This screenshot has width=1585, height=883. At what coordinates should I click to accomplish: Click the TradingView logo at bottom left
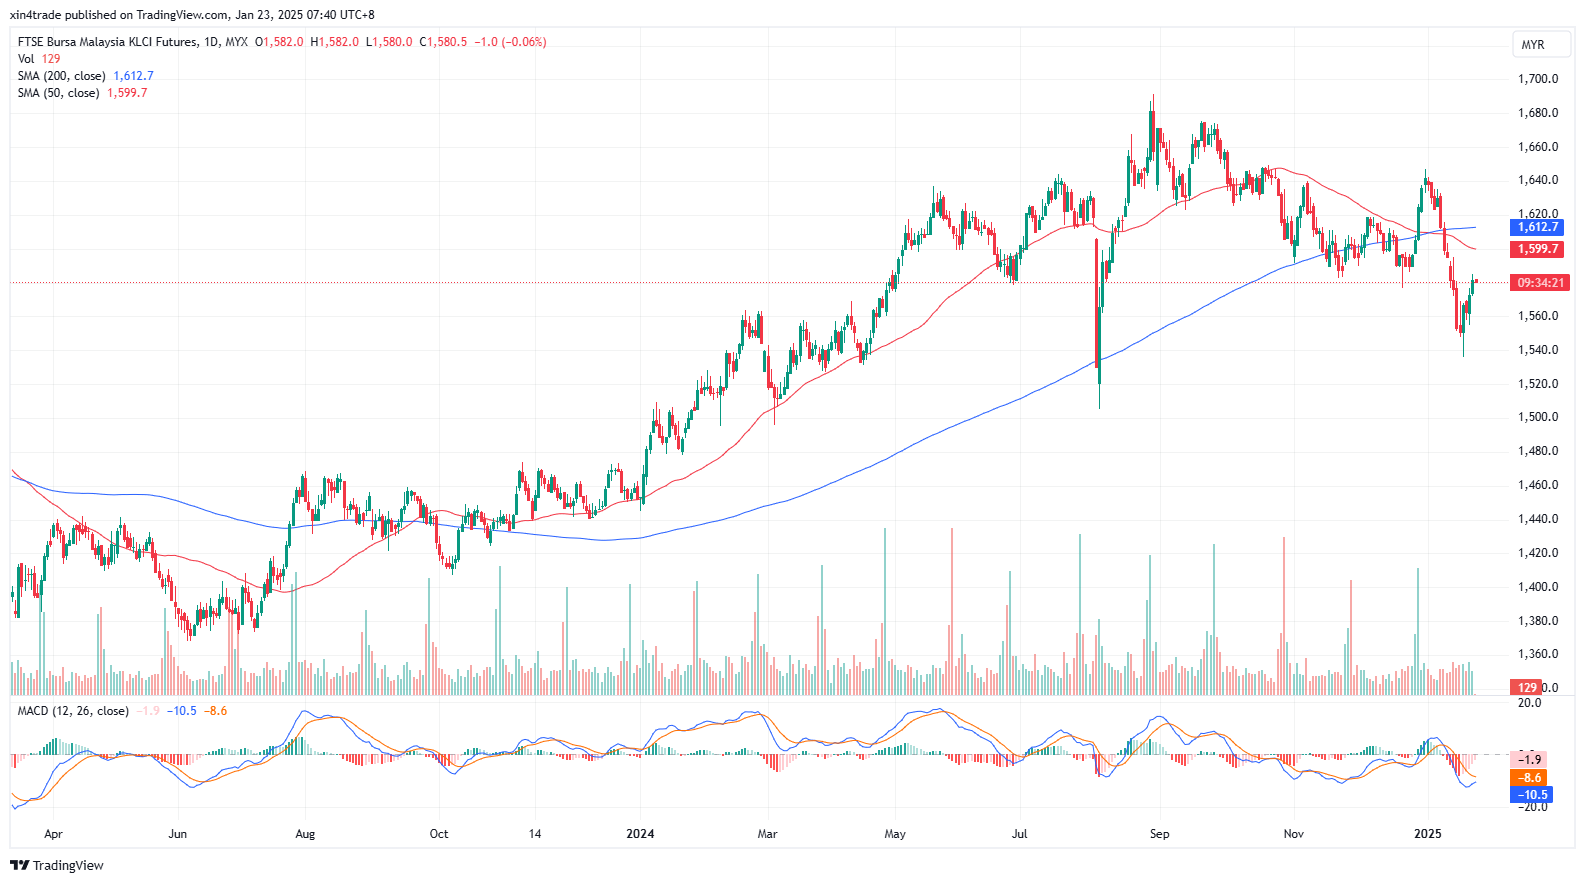(x=57, y=865)
